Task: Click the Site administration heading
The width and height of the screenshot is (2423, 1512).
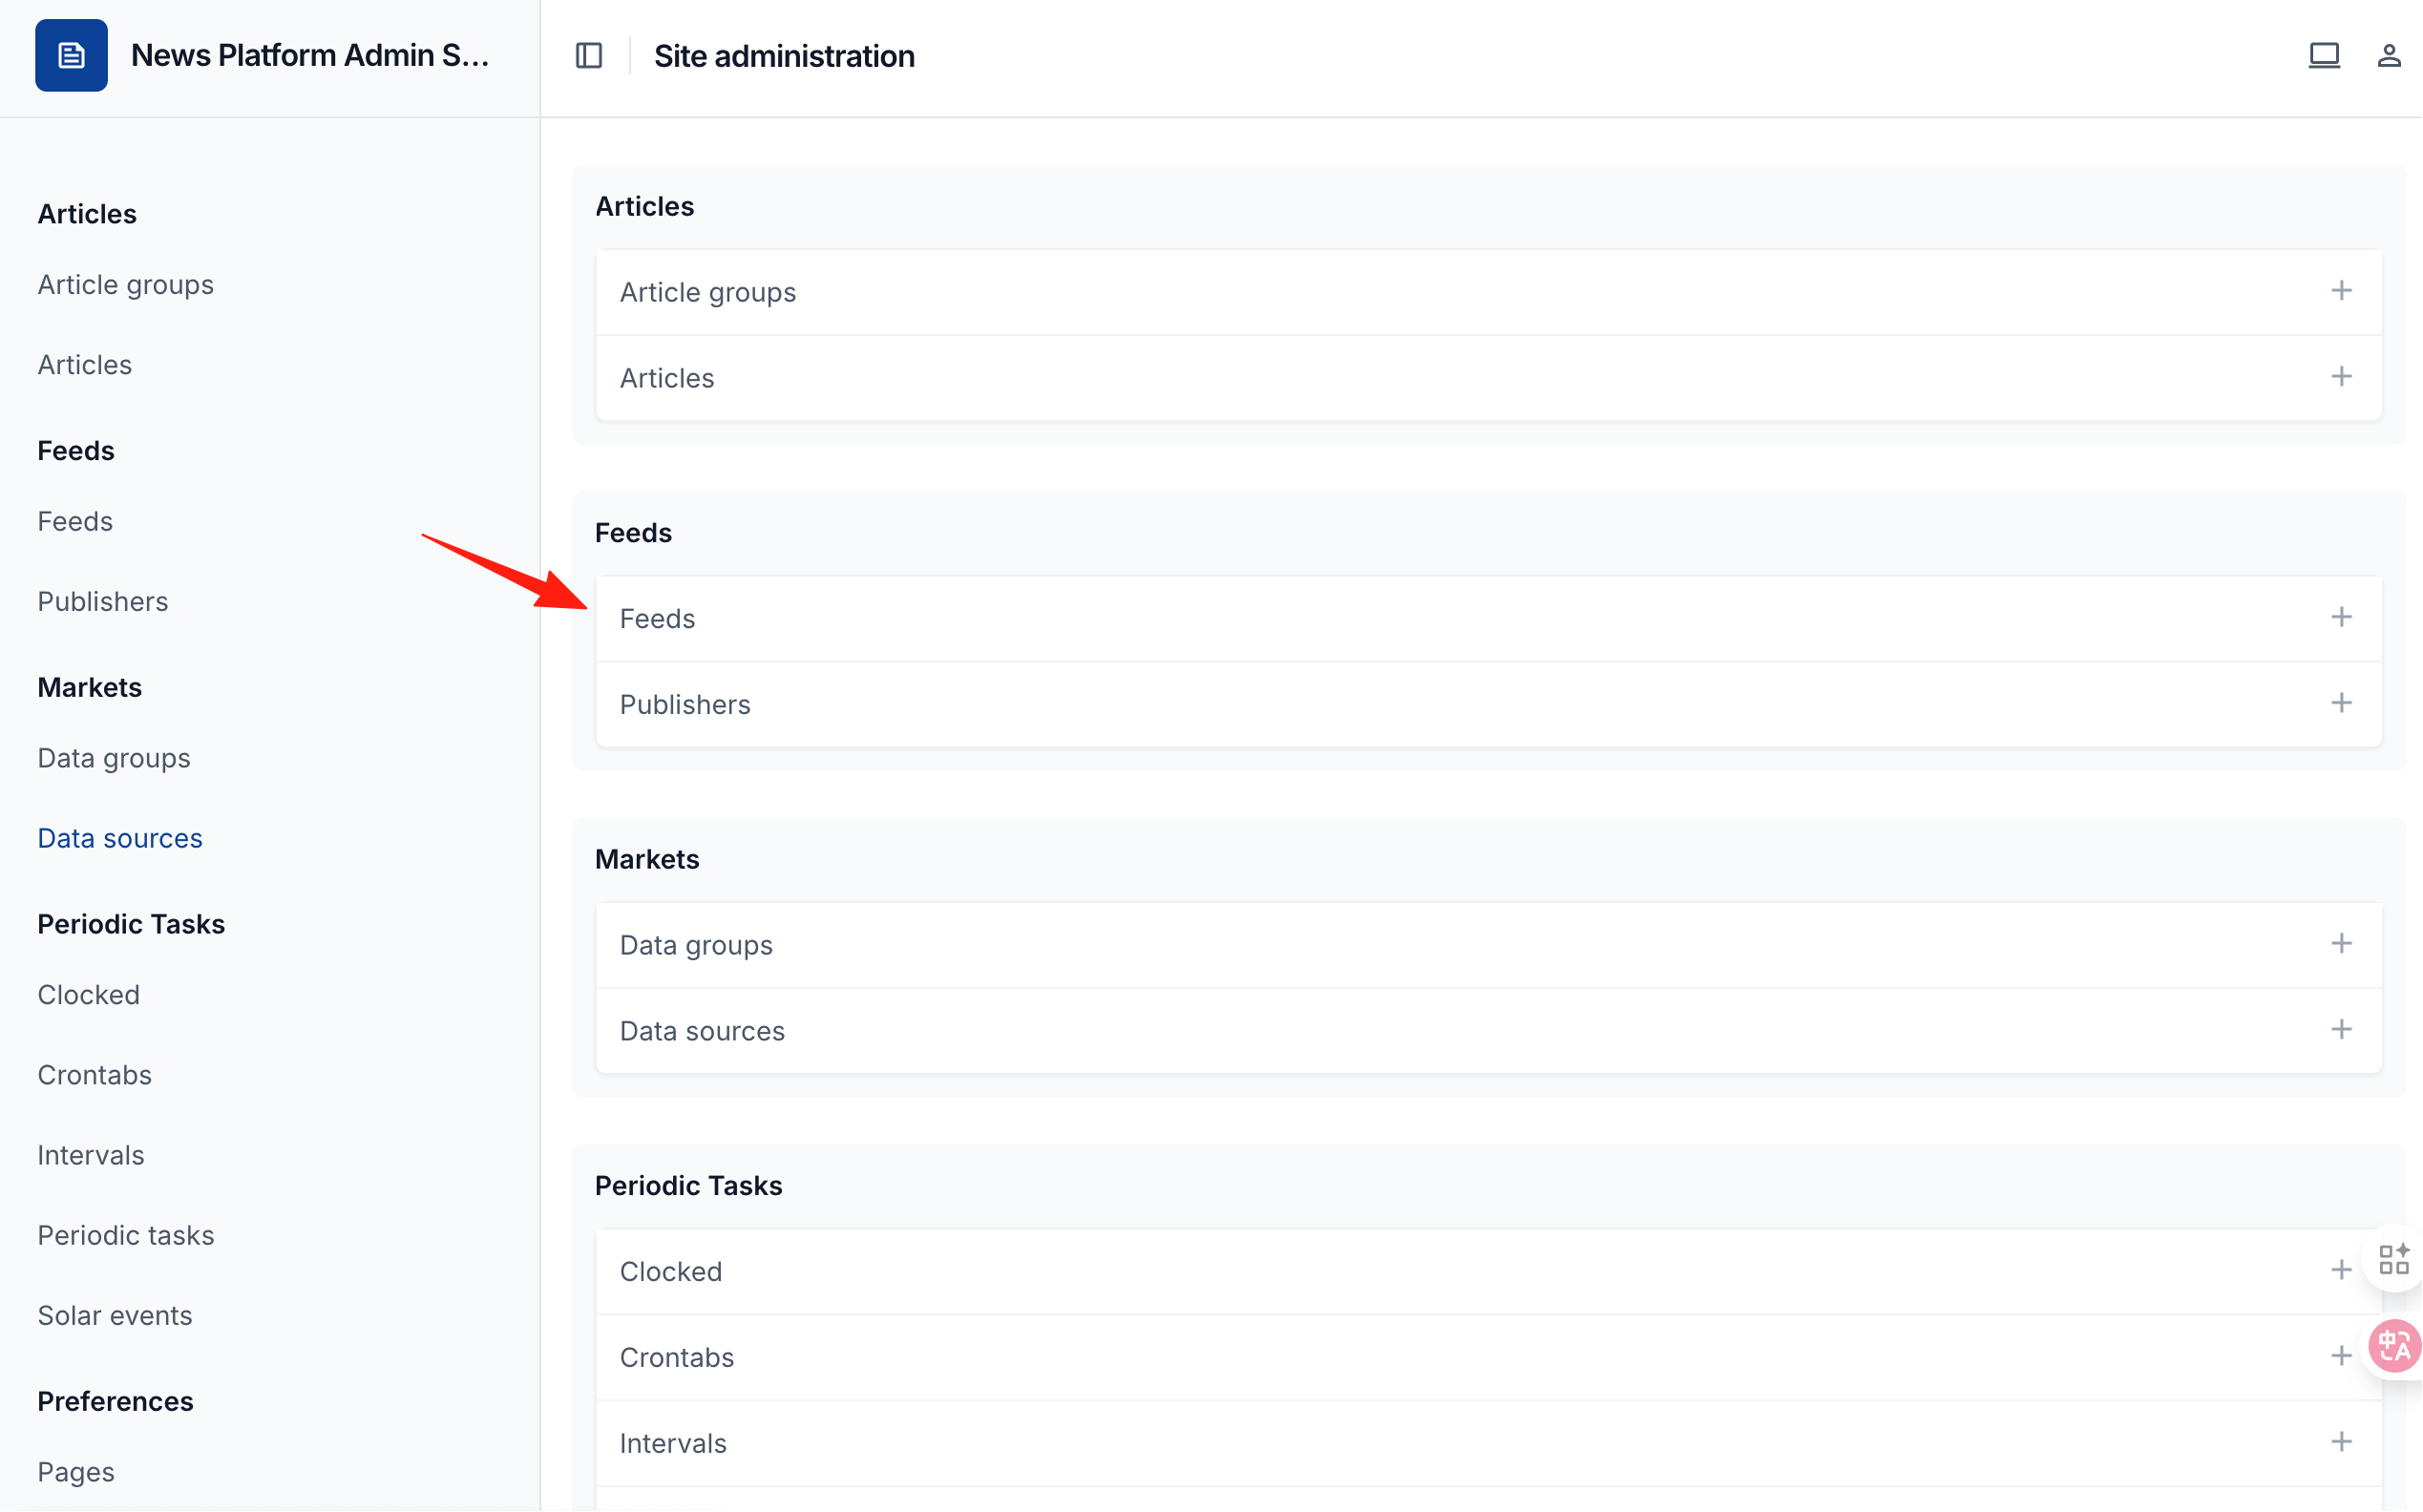Action: [x=784, y=56]
